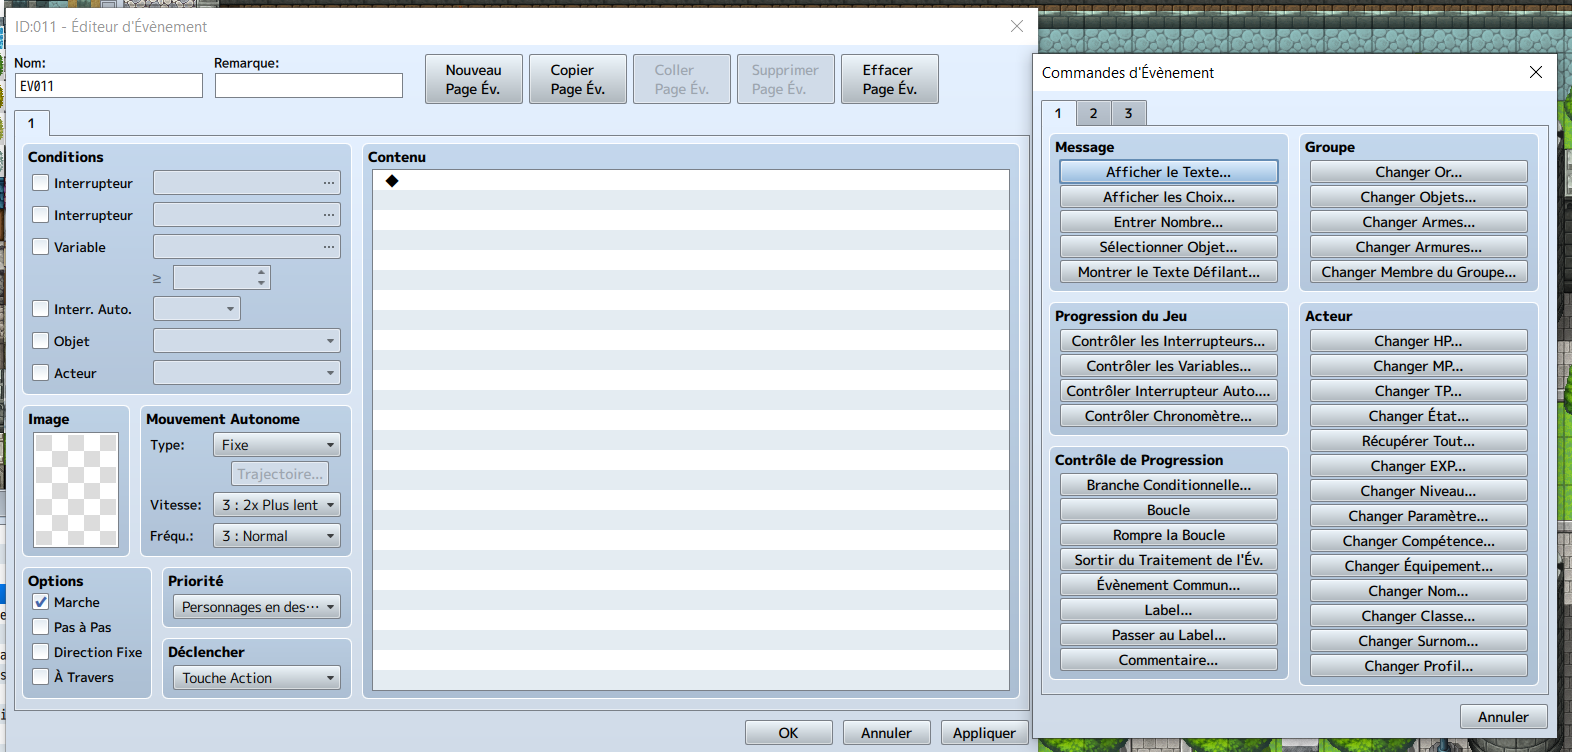Select Changer Profil command
This screenshot has width=1572, height=752.
tap(1419, 666)
